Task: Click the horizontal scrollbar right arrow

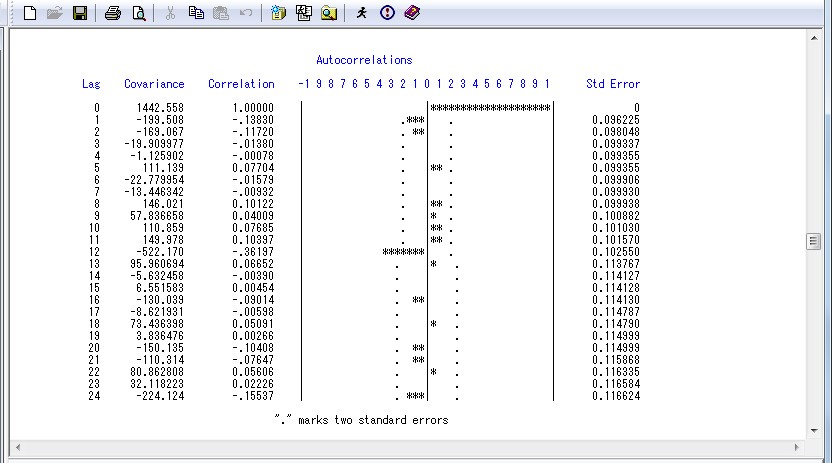Action: tap(797, 445)
